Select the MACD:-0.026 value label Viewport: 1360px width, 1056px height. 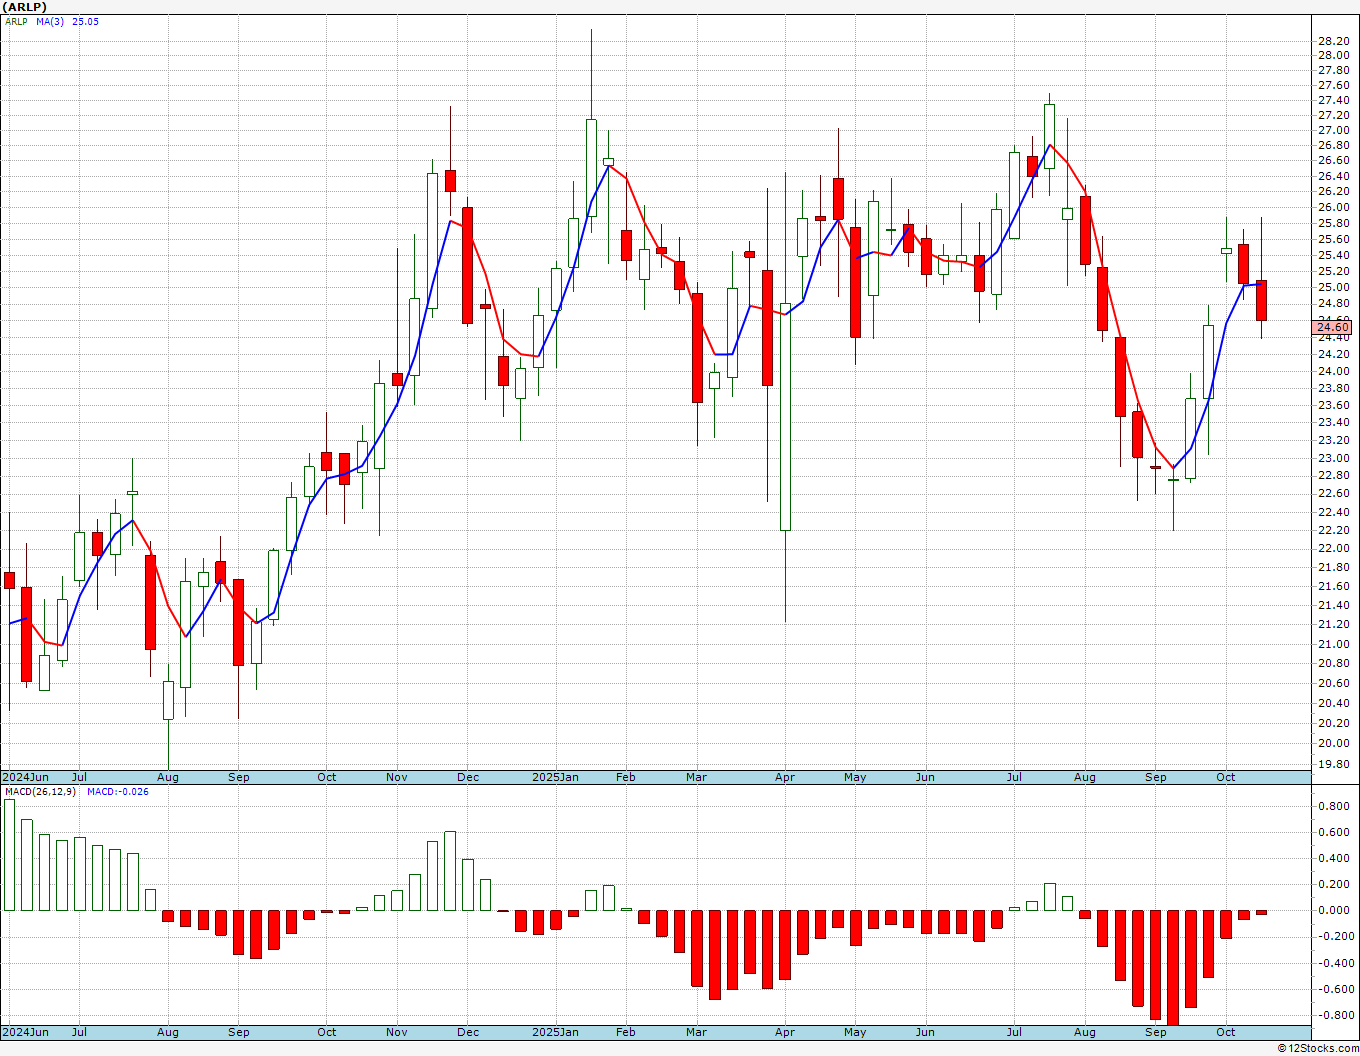coord(118,791)
